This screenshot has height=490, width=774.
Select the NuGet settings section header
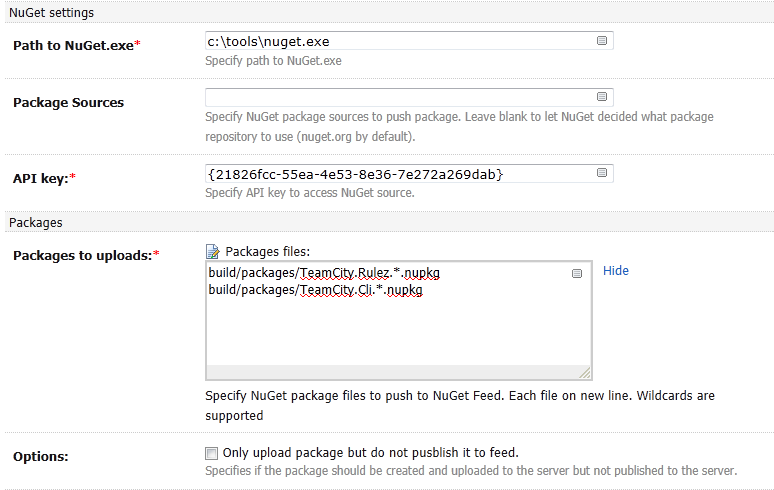(51, 13)
